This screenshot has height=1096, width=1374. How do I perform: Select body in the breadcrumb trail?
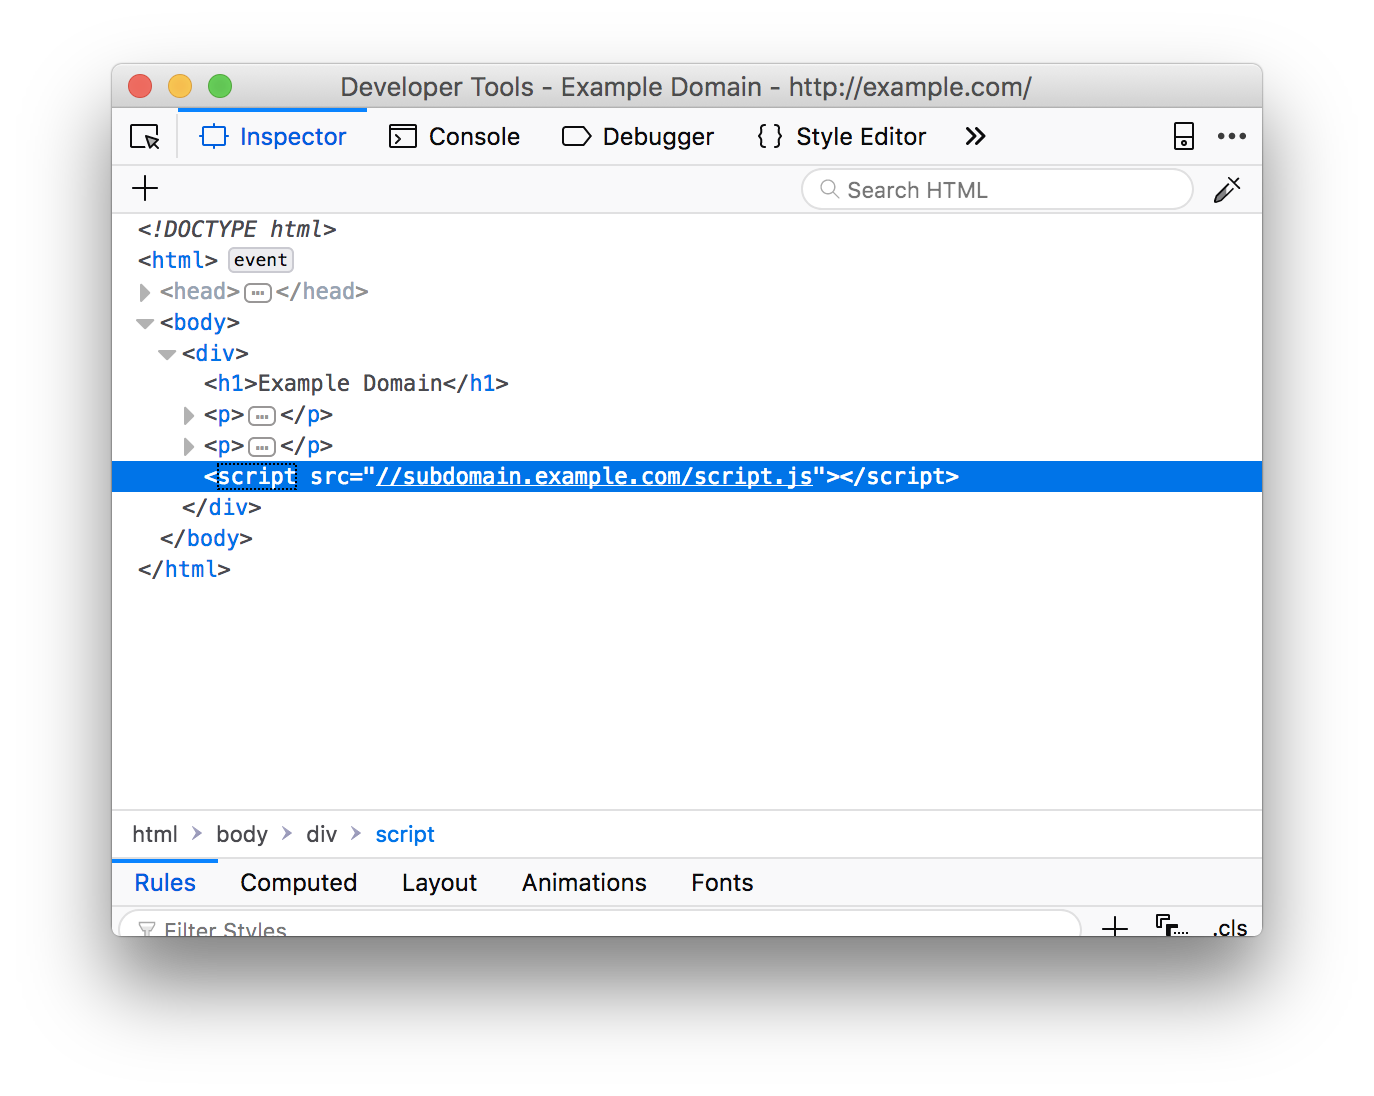point(242,835)
